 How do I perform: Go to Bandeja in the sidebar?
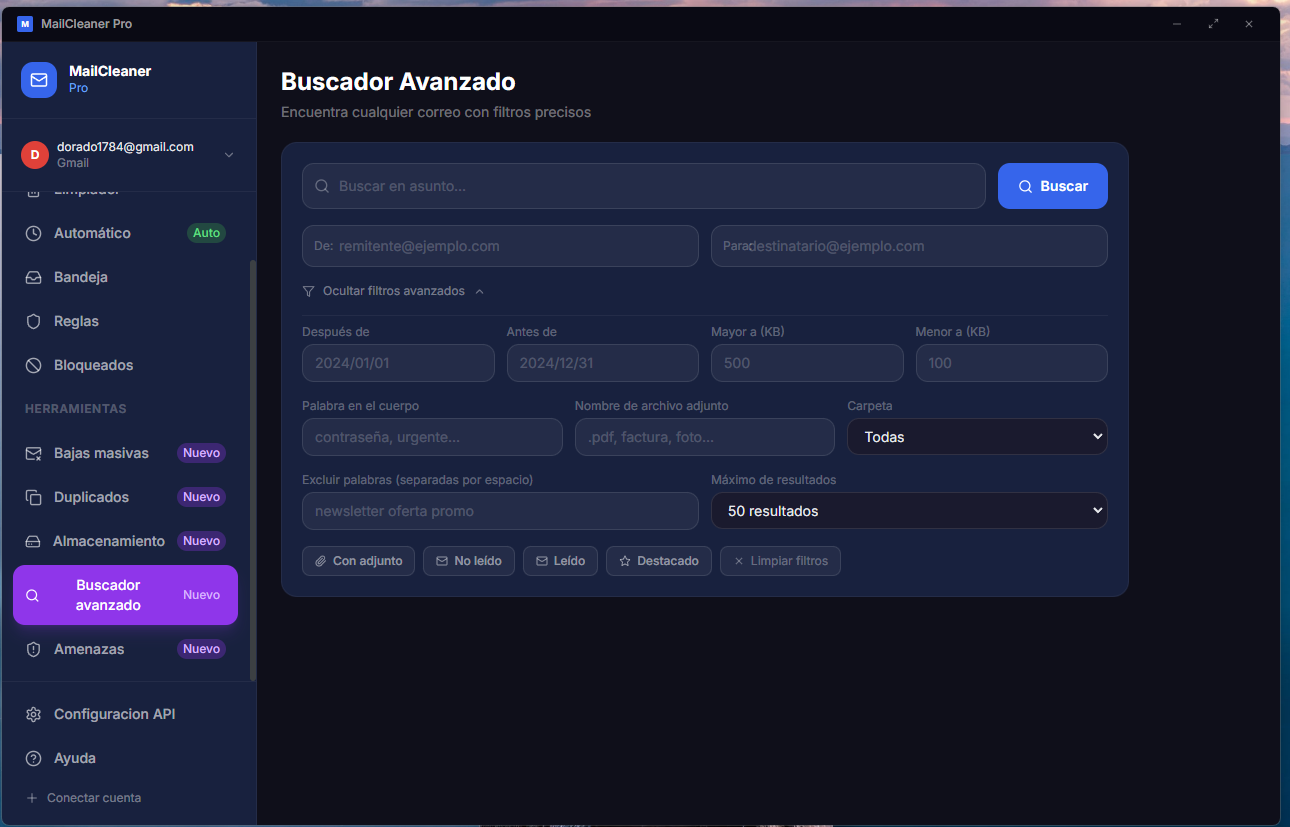(125, 277)
